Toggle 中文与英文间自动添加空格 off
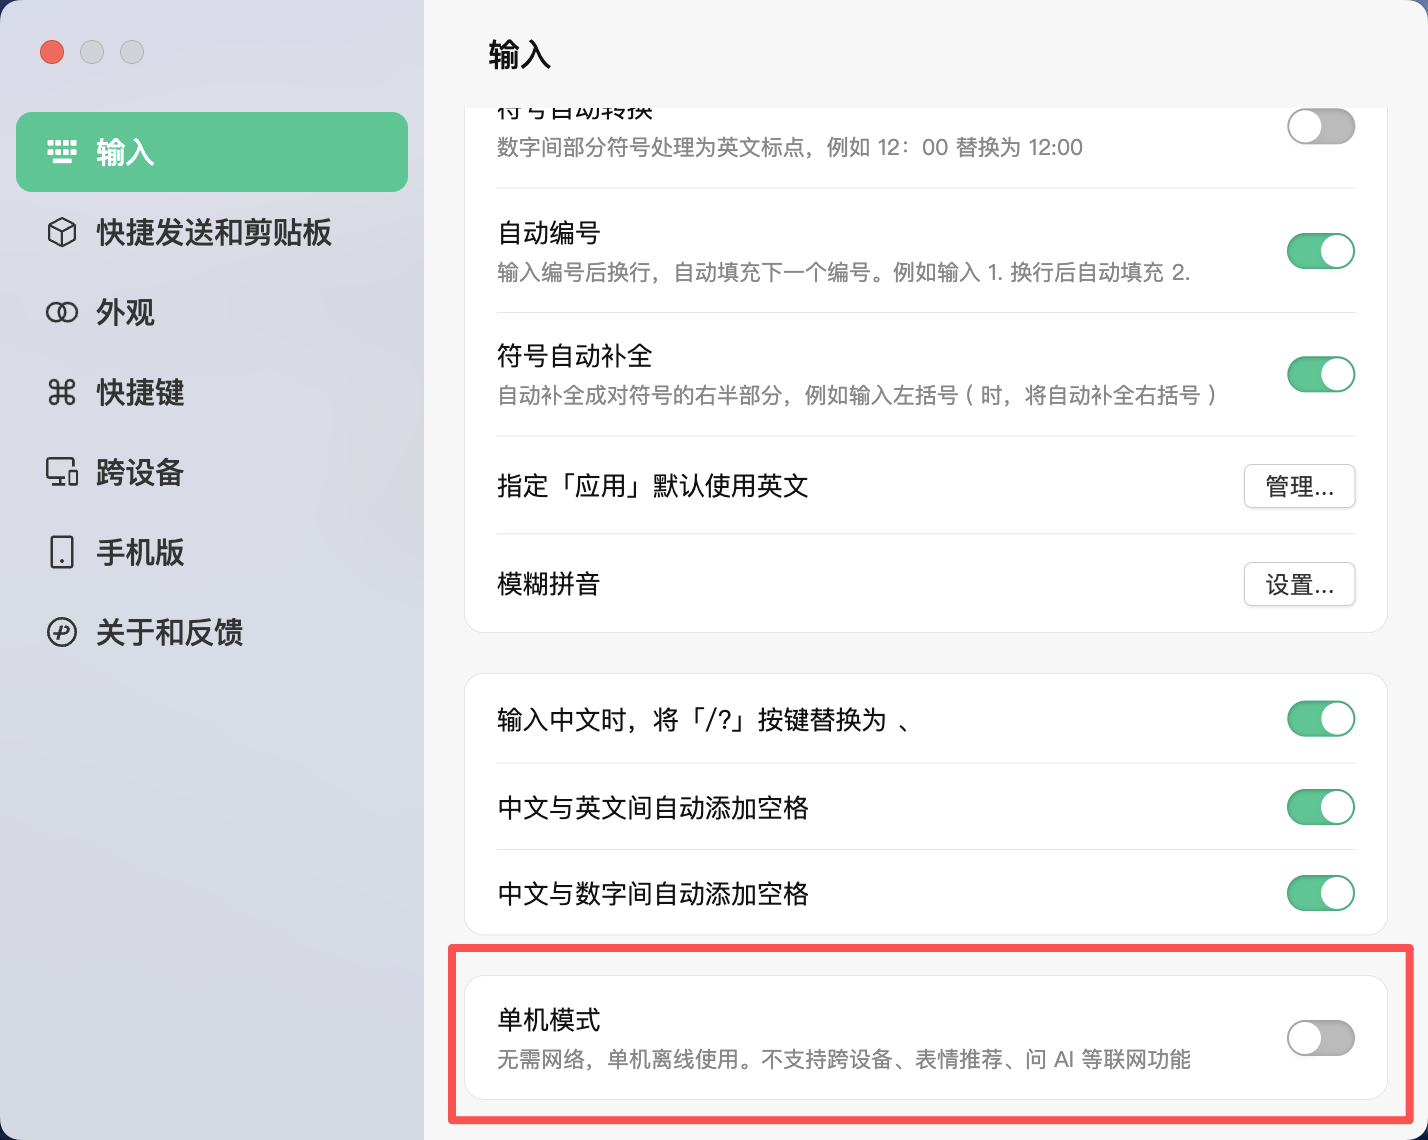 tap(1320, 807)
